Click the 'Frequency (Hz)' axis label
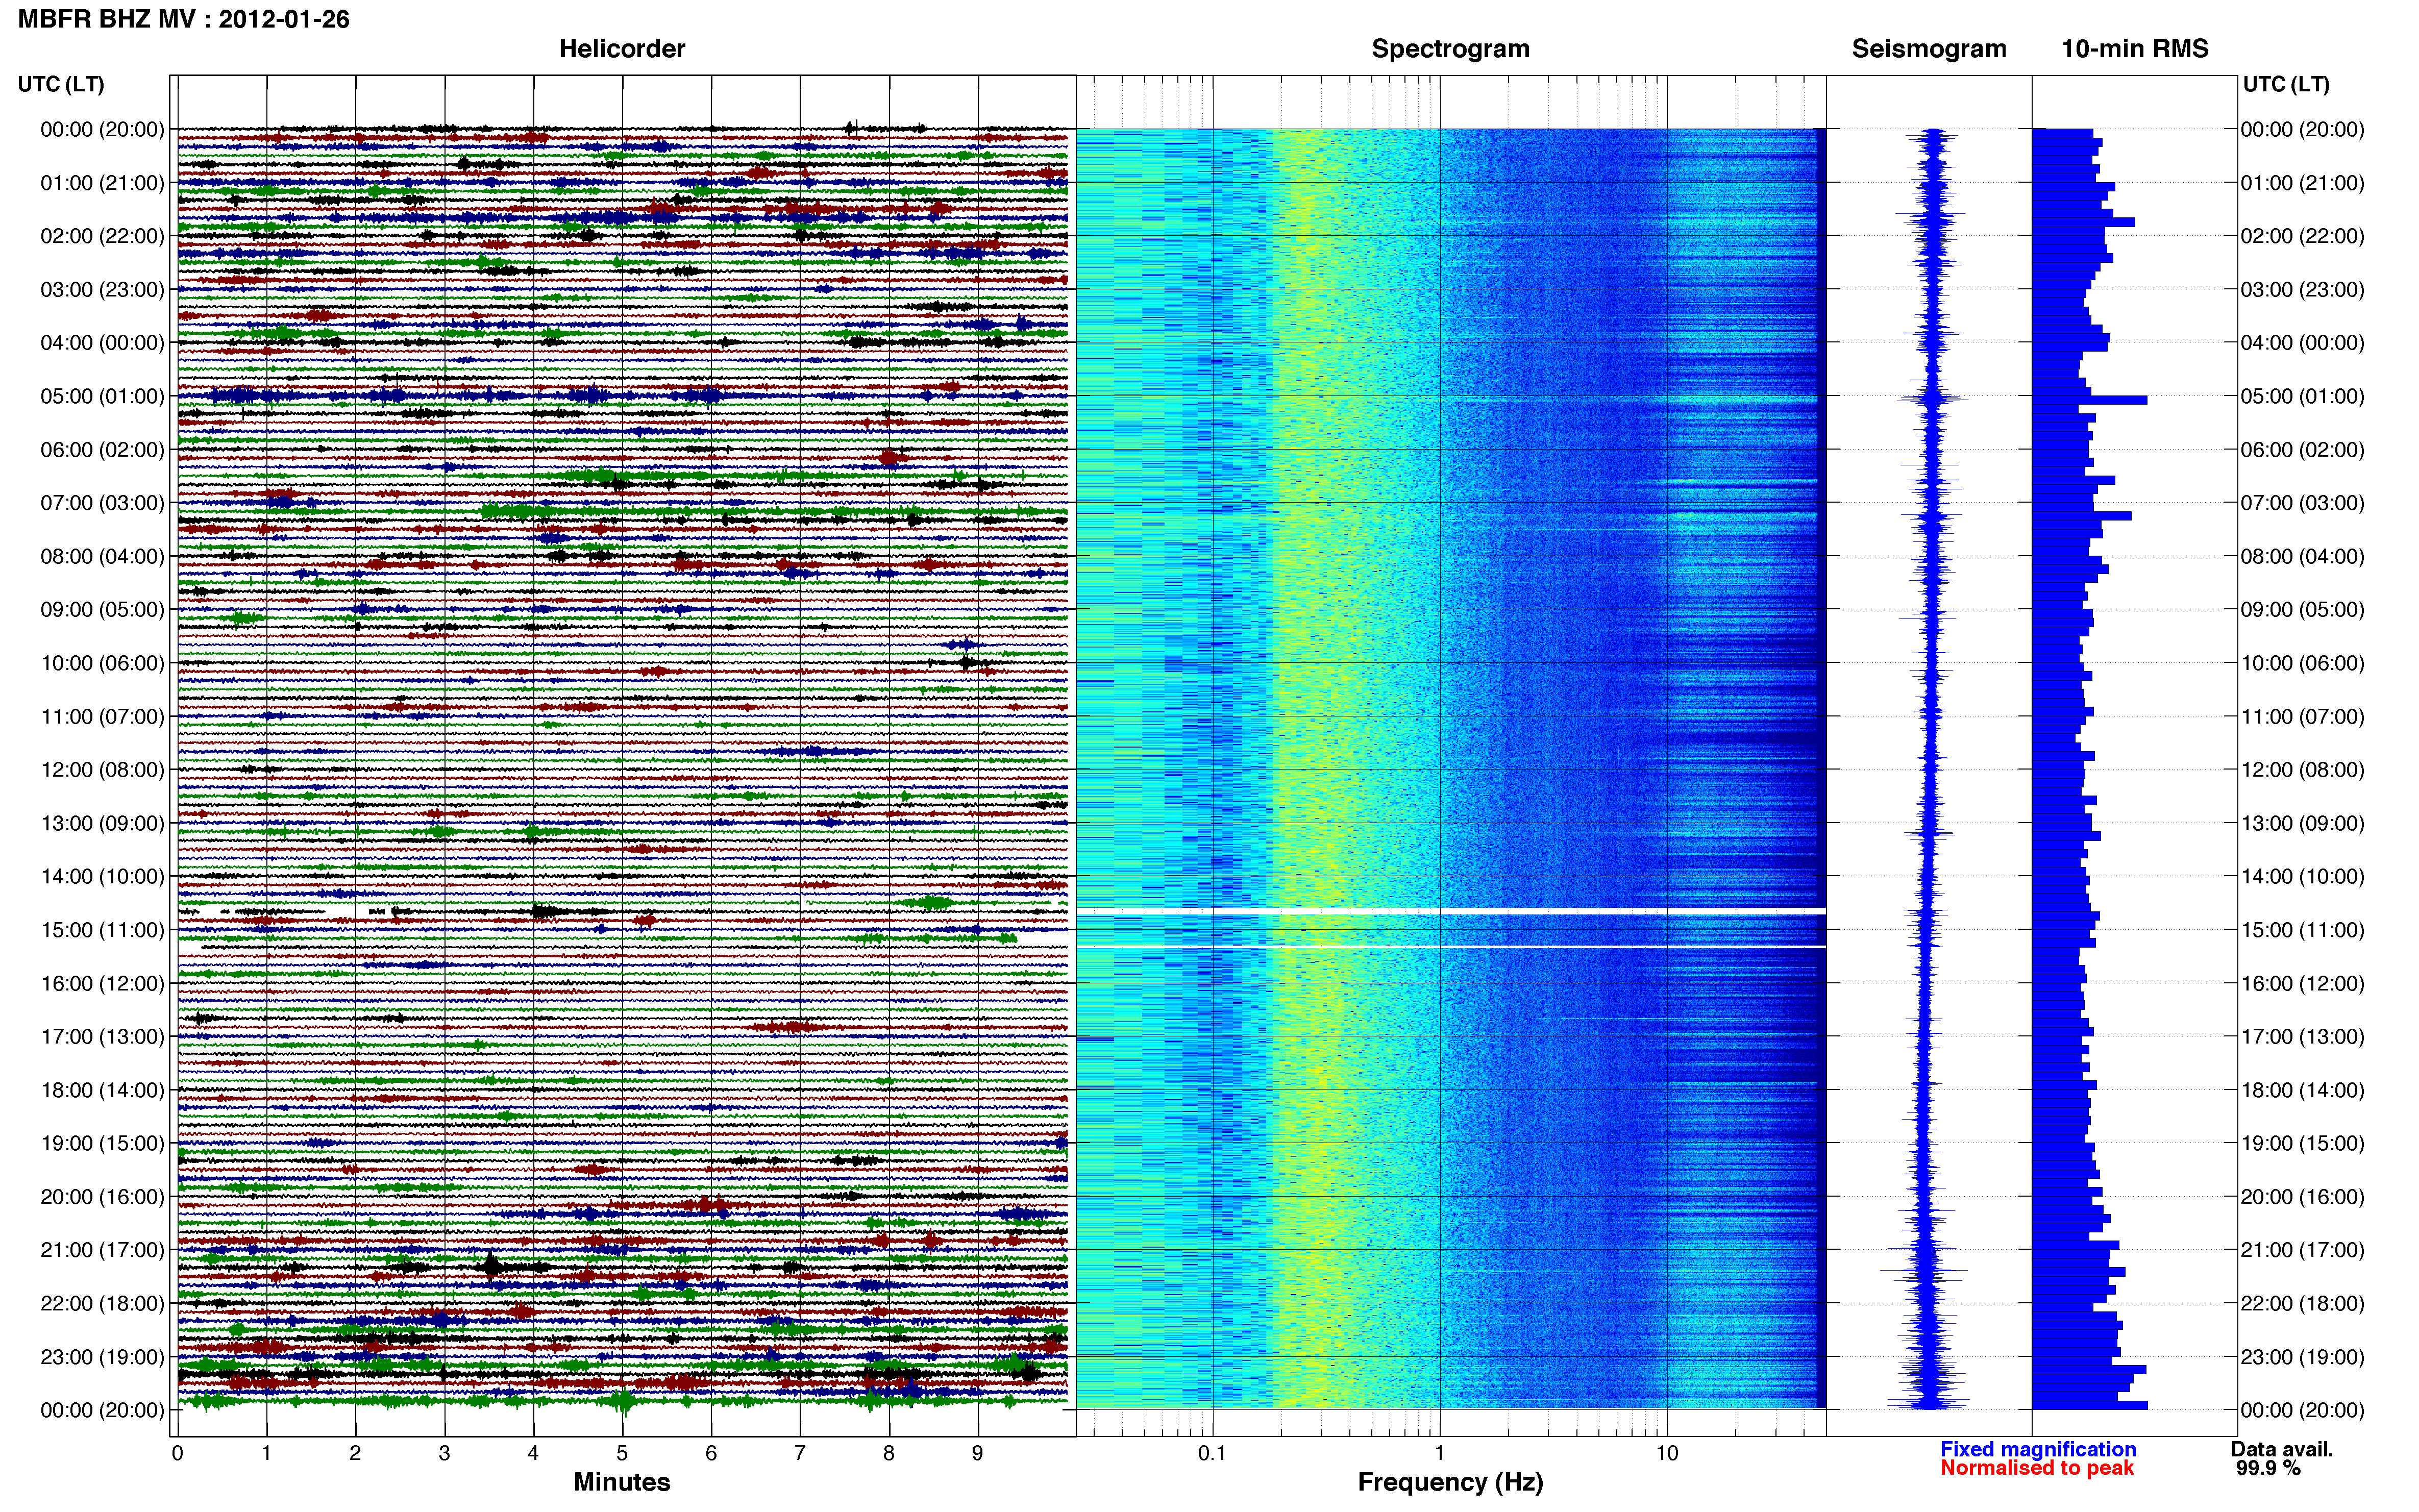This screenshot has height=1512, width=2419. 1450,1482
